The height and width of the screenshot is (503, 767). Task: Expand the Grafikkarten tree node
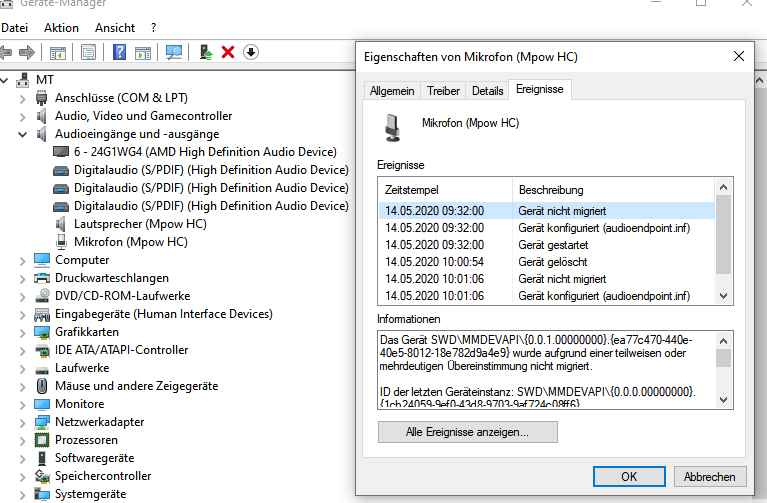tap(23, 333)
